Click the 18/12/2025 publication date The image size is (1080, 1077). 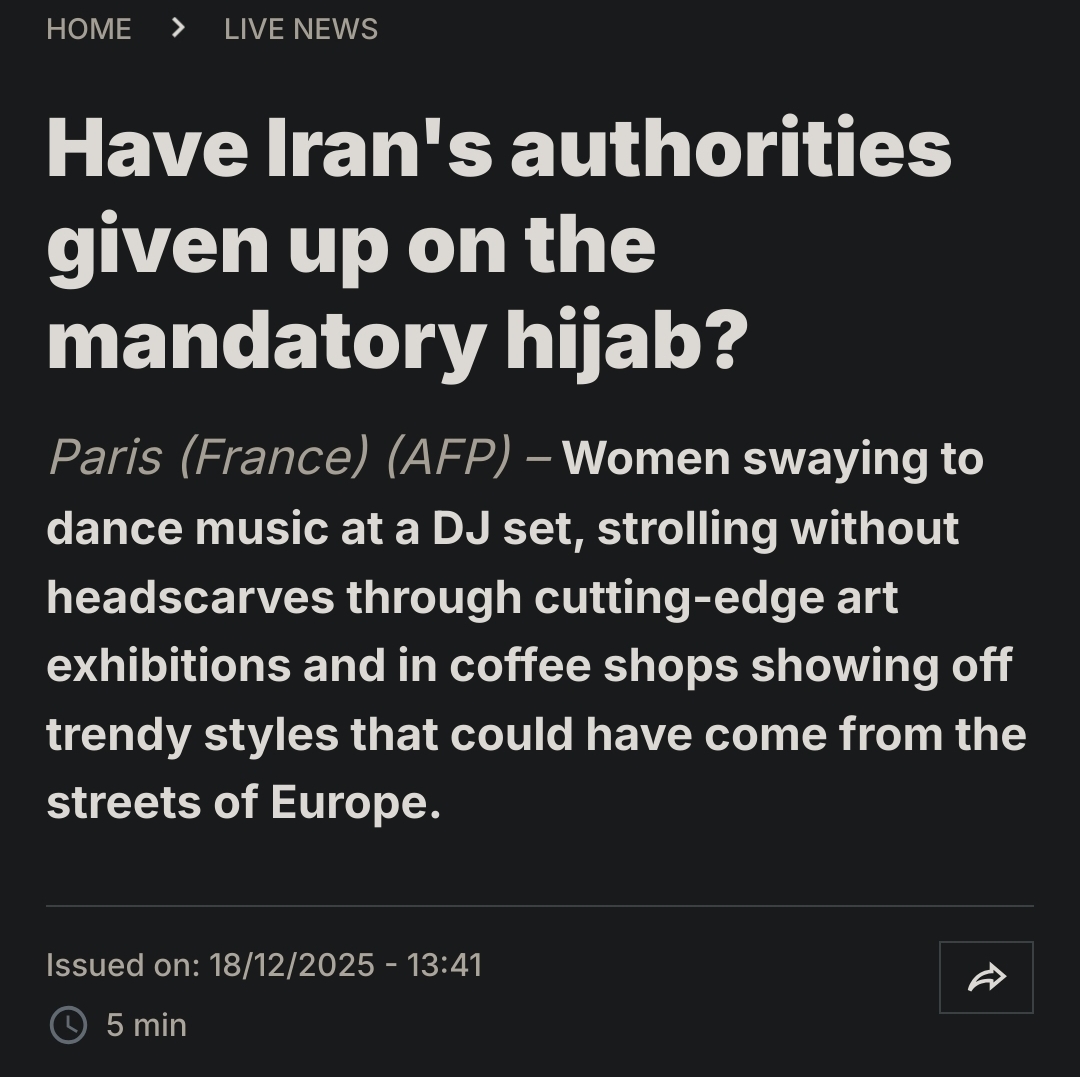coord(292,965)
